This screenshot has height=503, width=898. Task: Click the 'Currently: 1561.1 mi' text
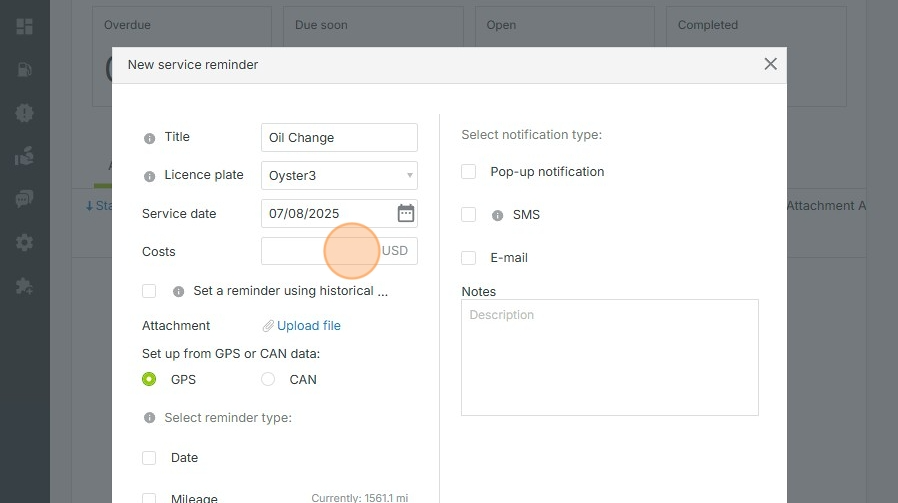click(x=360, y=498)
